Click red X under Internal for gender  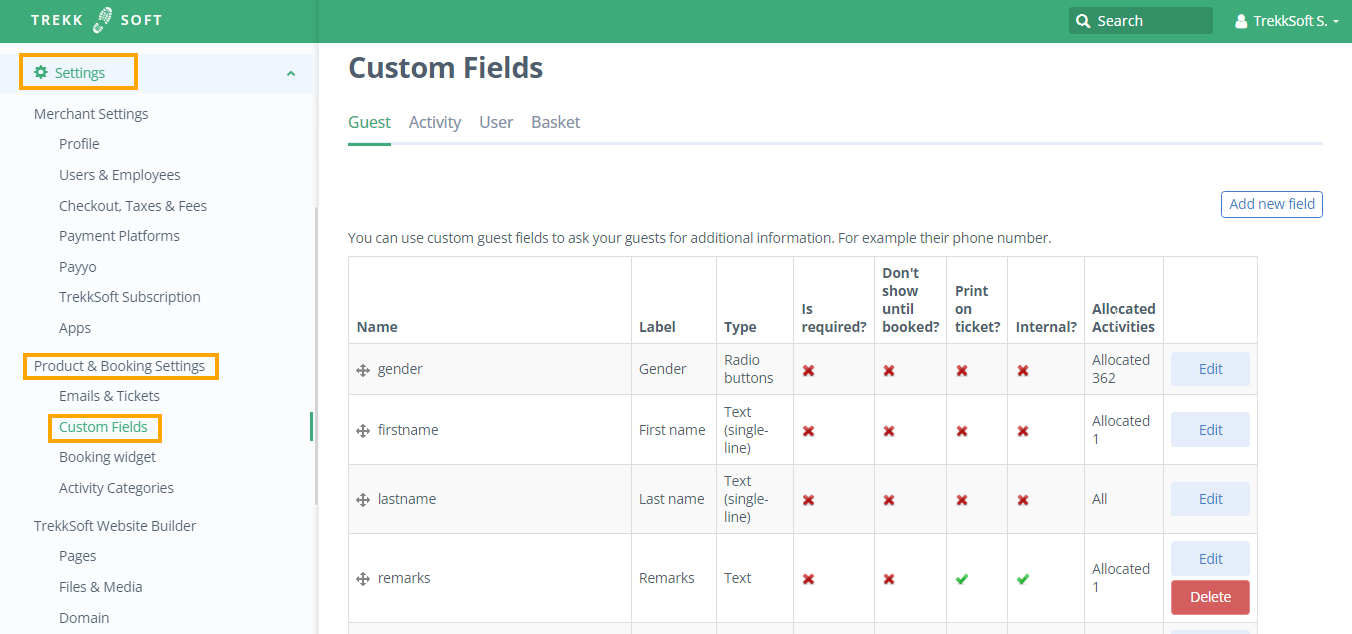coord(1023,370)
